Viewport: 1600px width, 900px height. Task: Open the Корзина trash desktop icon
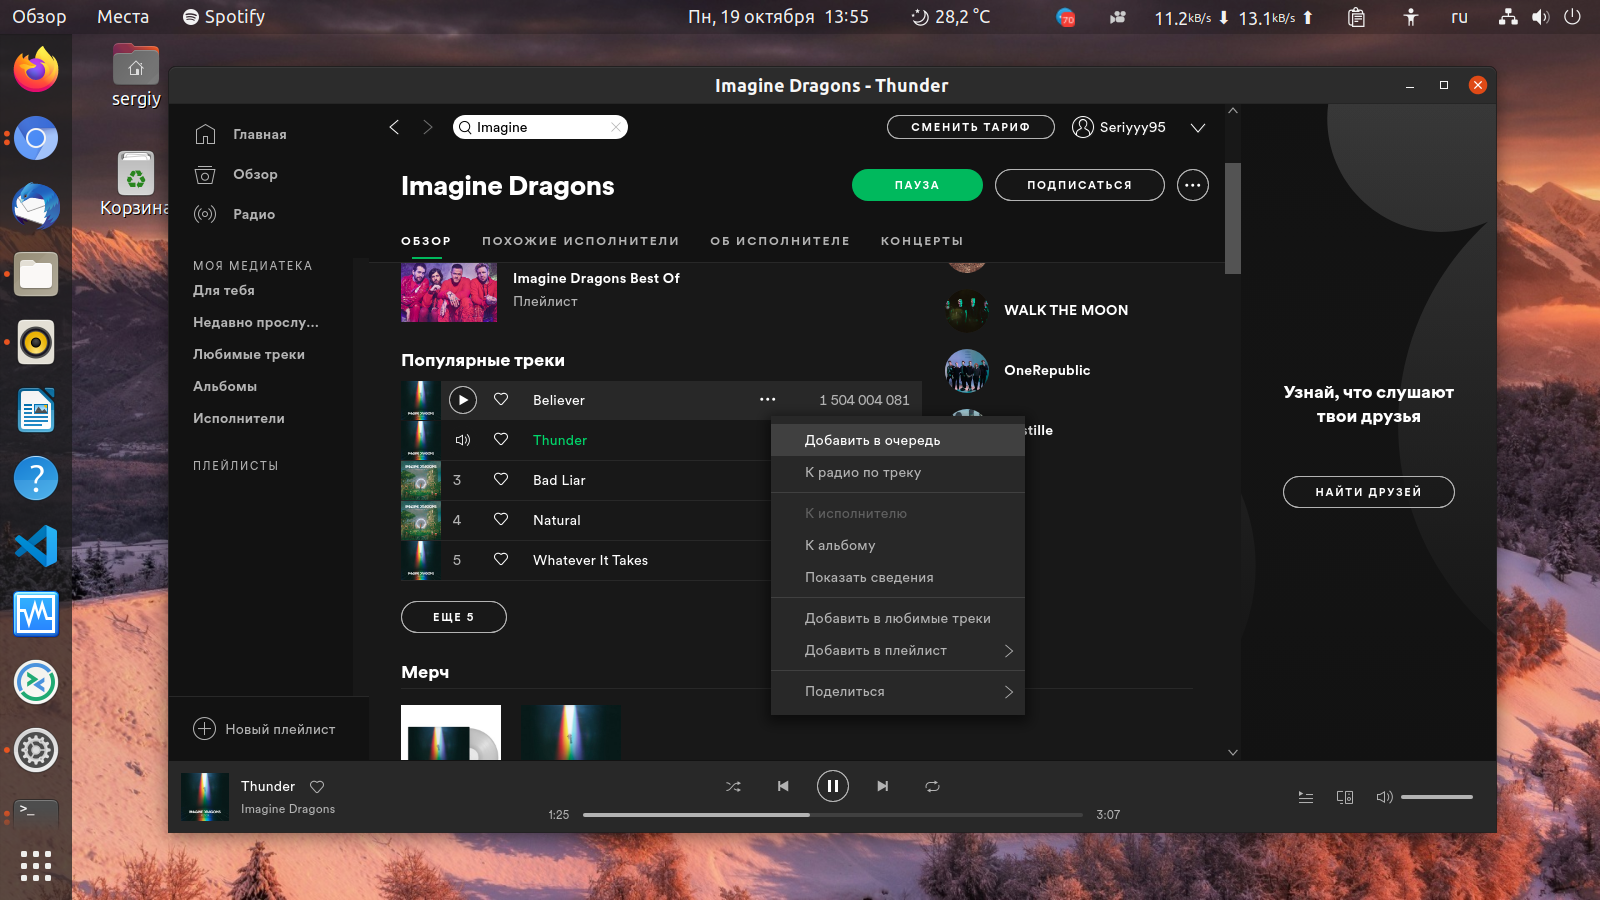tap(136, 184)
